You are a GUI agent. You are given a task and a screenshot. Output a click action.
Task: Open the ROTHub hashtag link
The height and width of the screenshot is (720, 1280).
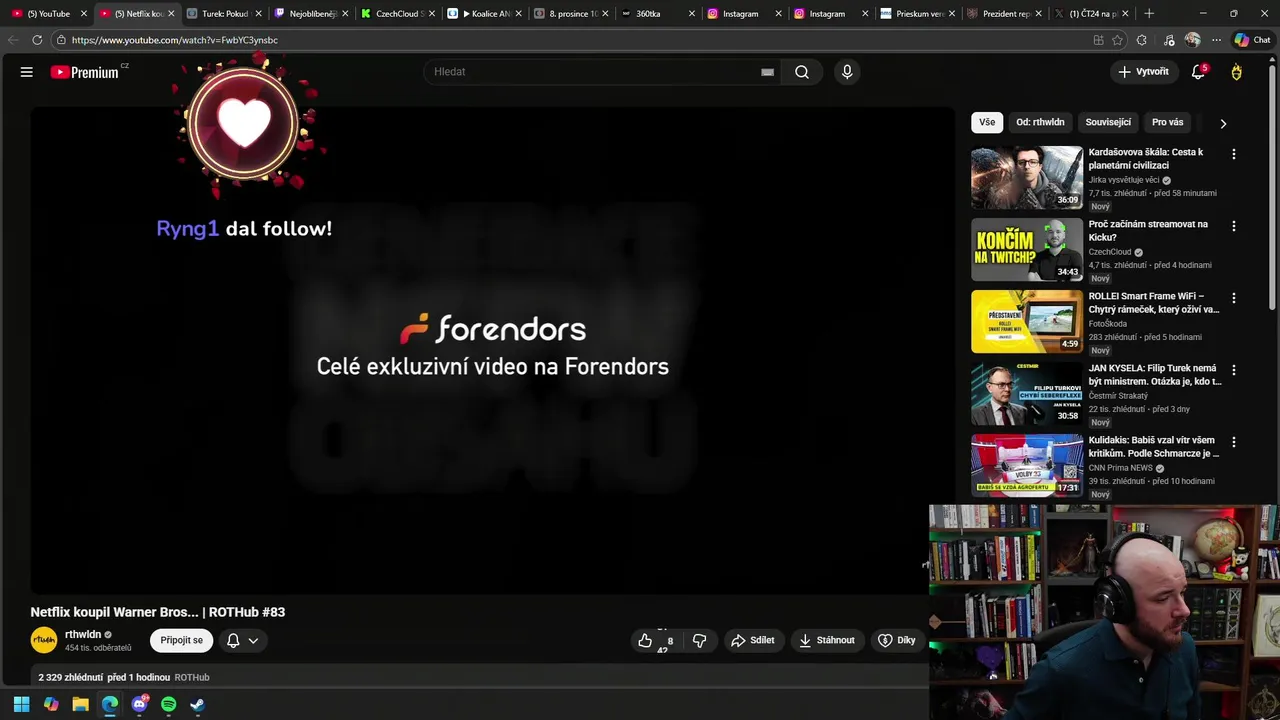pos(192,677)
